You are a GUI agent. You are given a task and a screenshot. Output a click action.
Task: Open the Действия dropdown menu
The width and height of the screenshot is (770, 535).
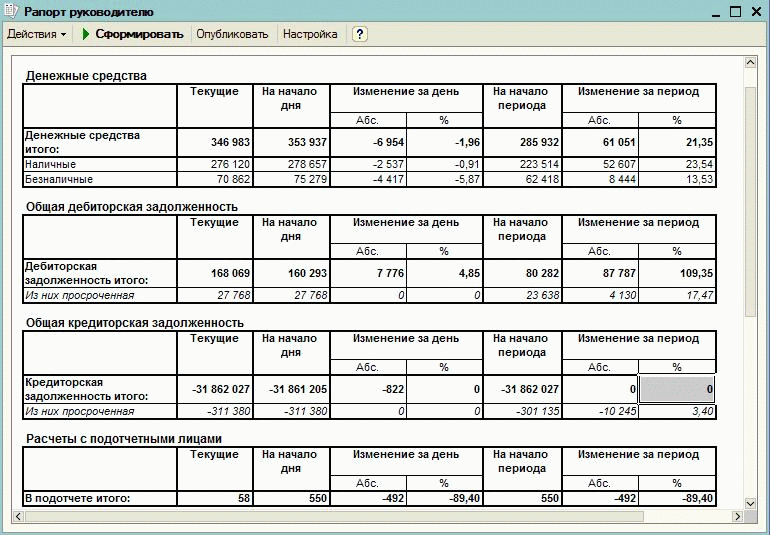36,34
